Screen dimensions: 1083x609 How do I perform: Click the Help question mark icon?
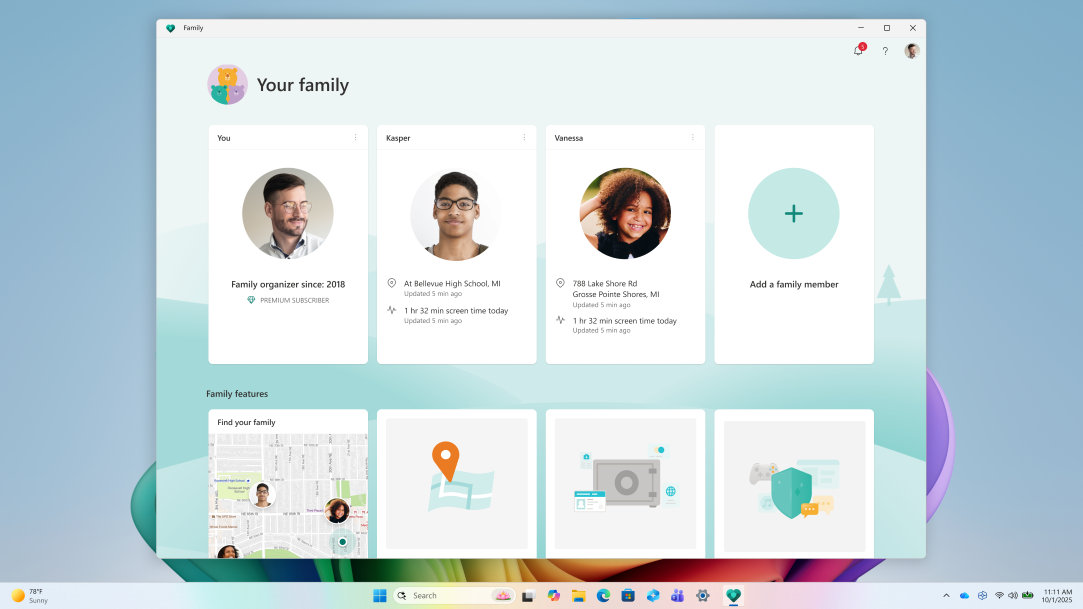point(885,50)
